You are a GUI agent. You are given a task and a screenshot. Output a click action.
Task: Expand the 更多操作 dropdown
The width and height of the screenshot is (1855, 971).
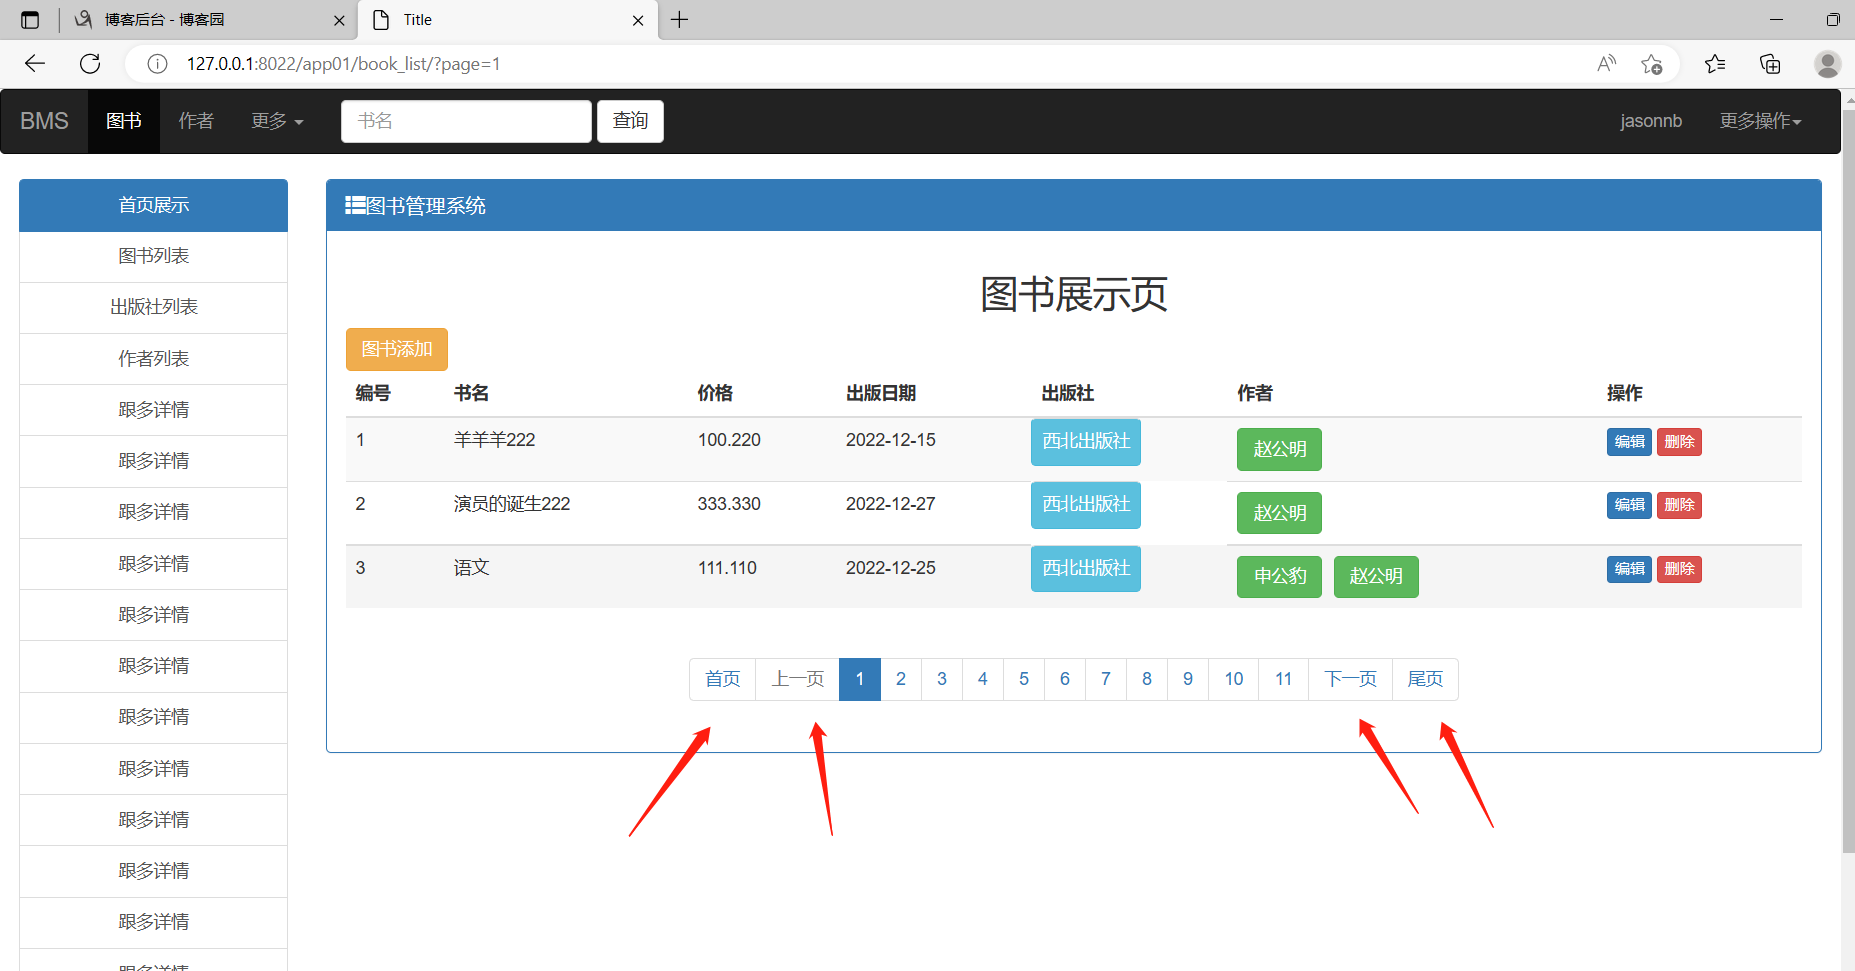(x=1760, y=121)
